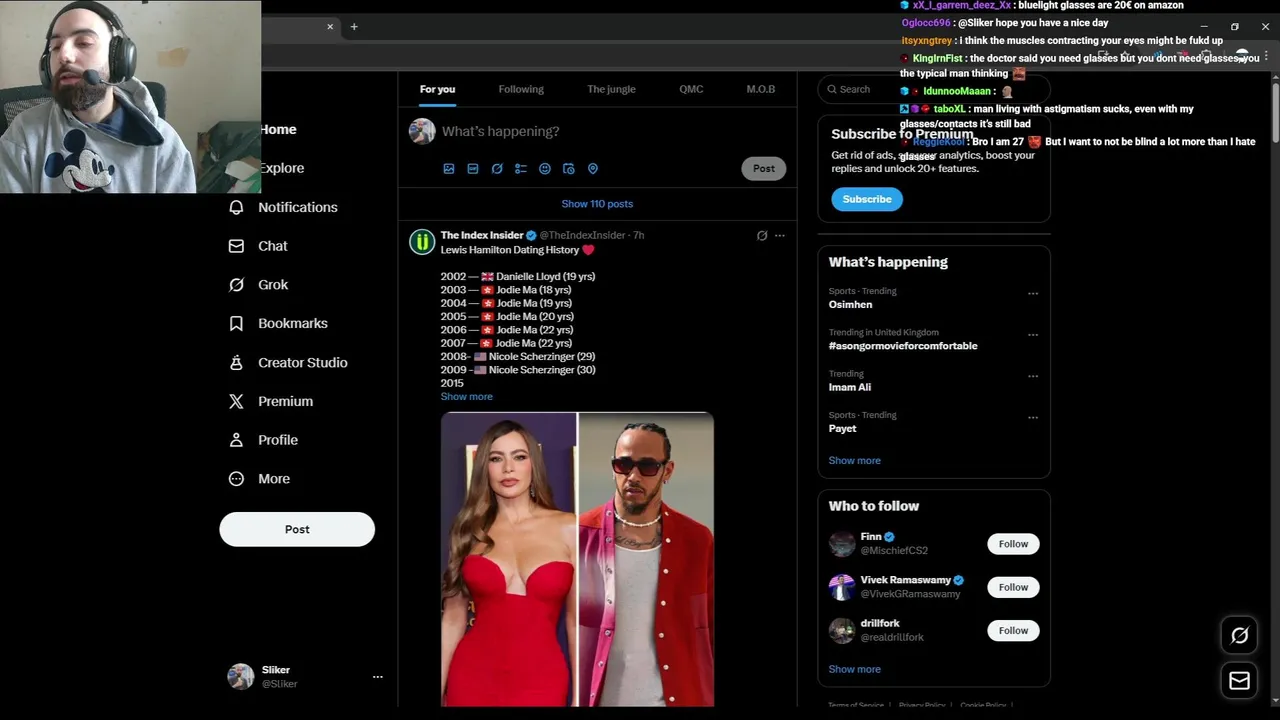Open three-dot menu on Index Insider post
This screenshot has height=720, width=1280.
[x=780, y=236]
